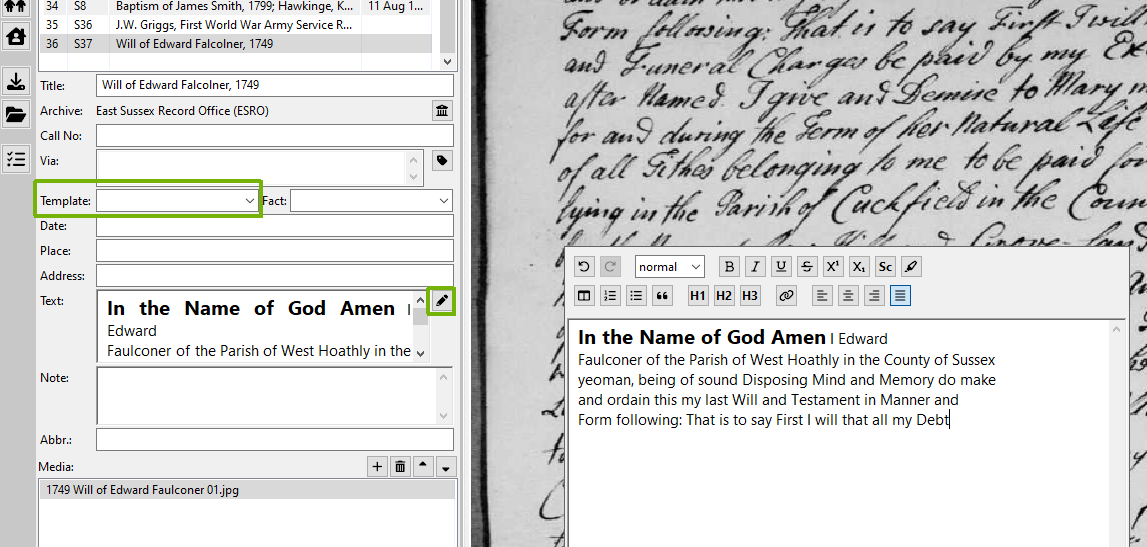This screenshot has height=547, width=1147.
Task: Click the Call No input field
Action: [x=274, y=135]
